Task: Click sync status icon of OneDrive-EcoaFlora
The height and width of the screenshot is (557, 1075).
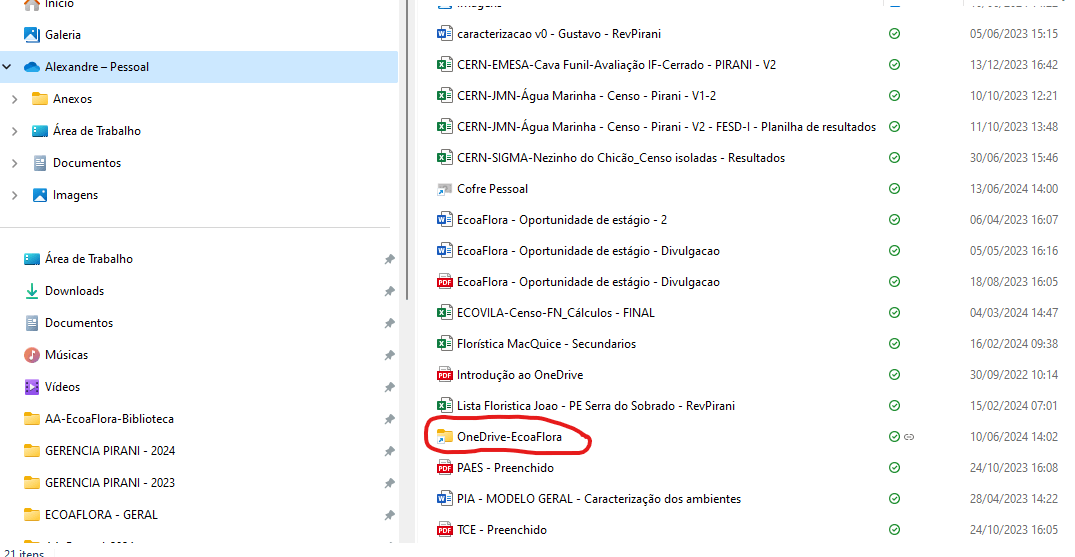Action: [x=894, y=436]
